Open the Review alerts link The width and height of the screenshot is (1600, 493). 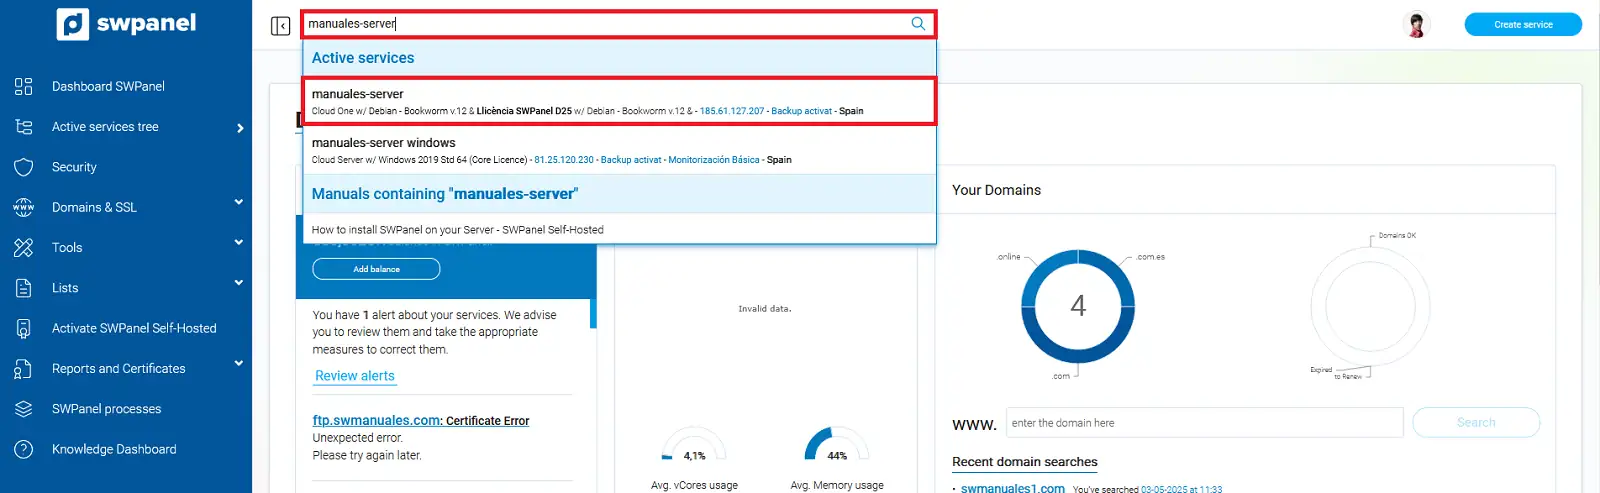[355, 376]
